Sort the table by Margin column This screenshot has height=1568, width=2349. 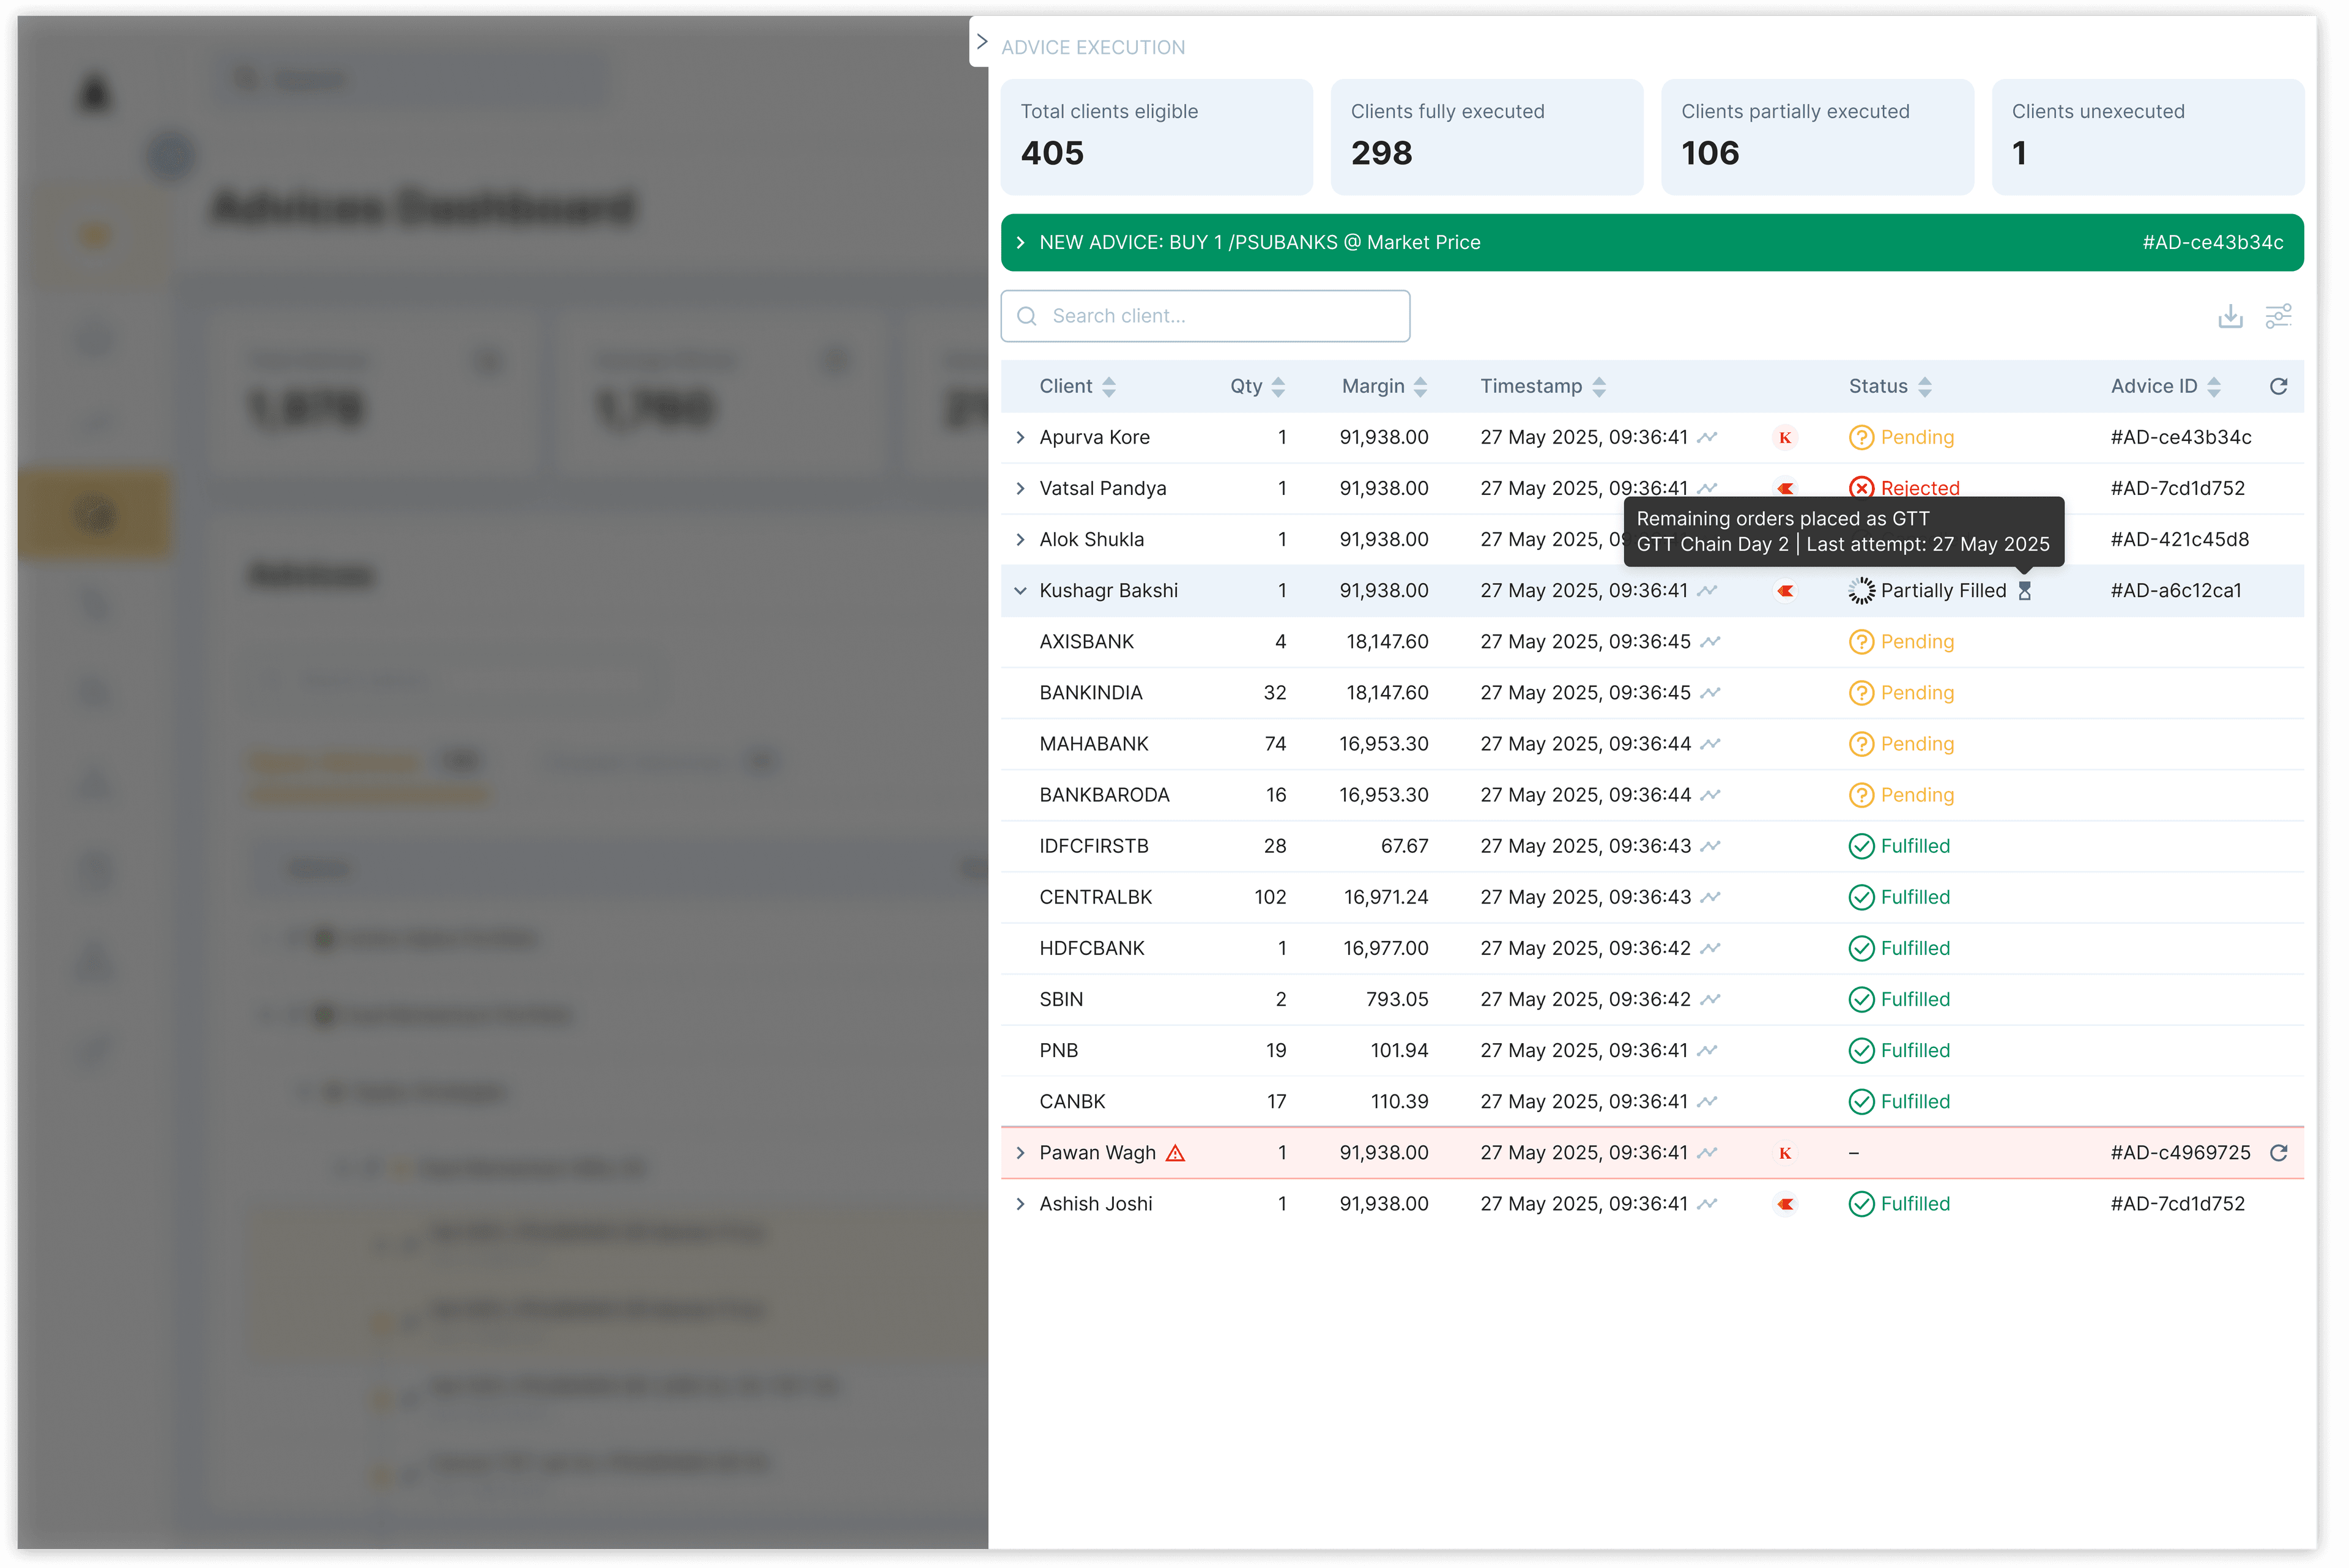tap(1420, 386)
